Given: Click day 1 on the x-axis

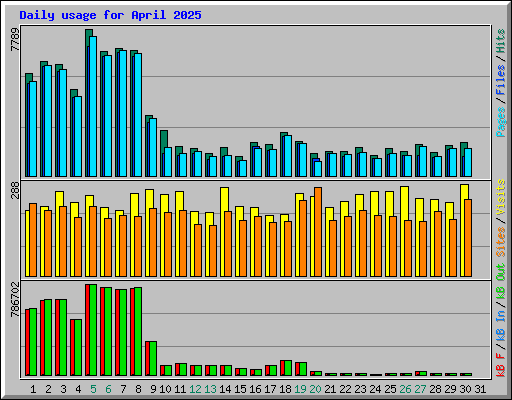Looking at the screenshot, I should 33,389.
